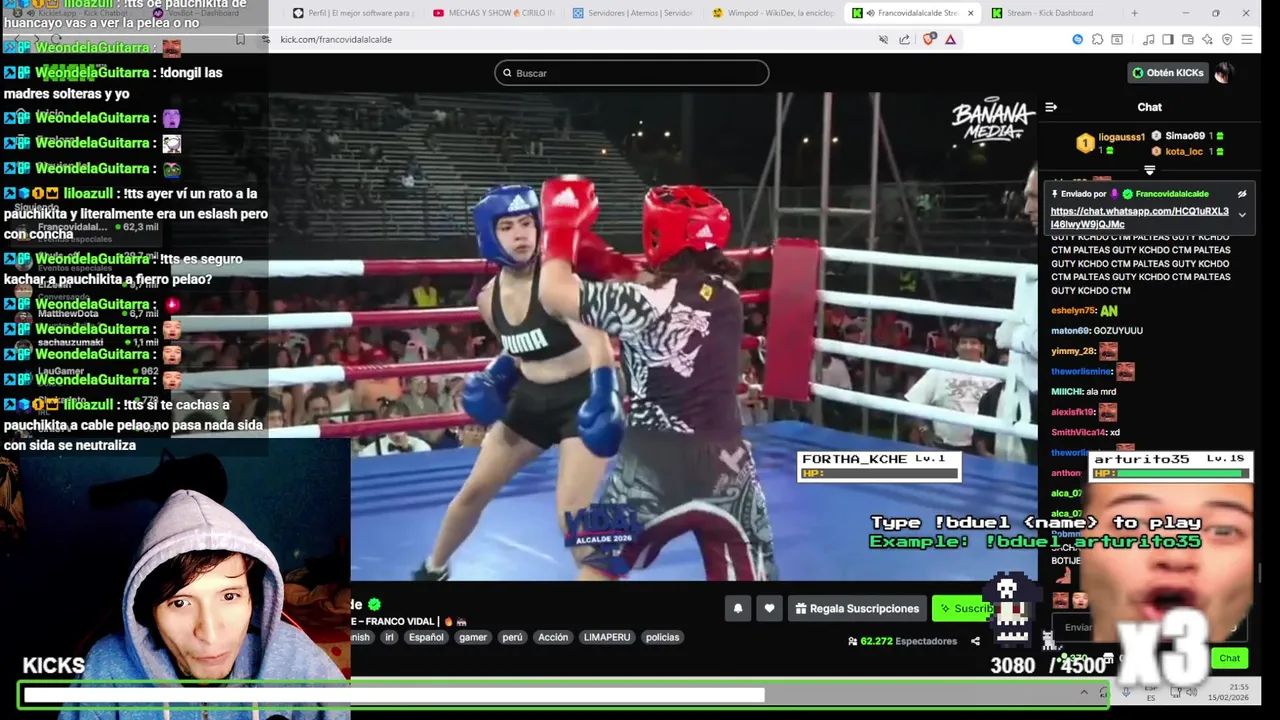Select the perú tag

point(512,637)
